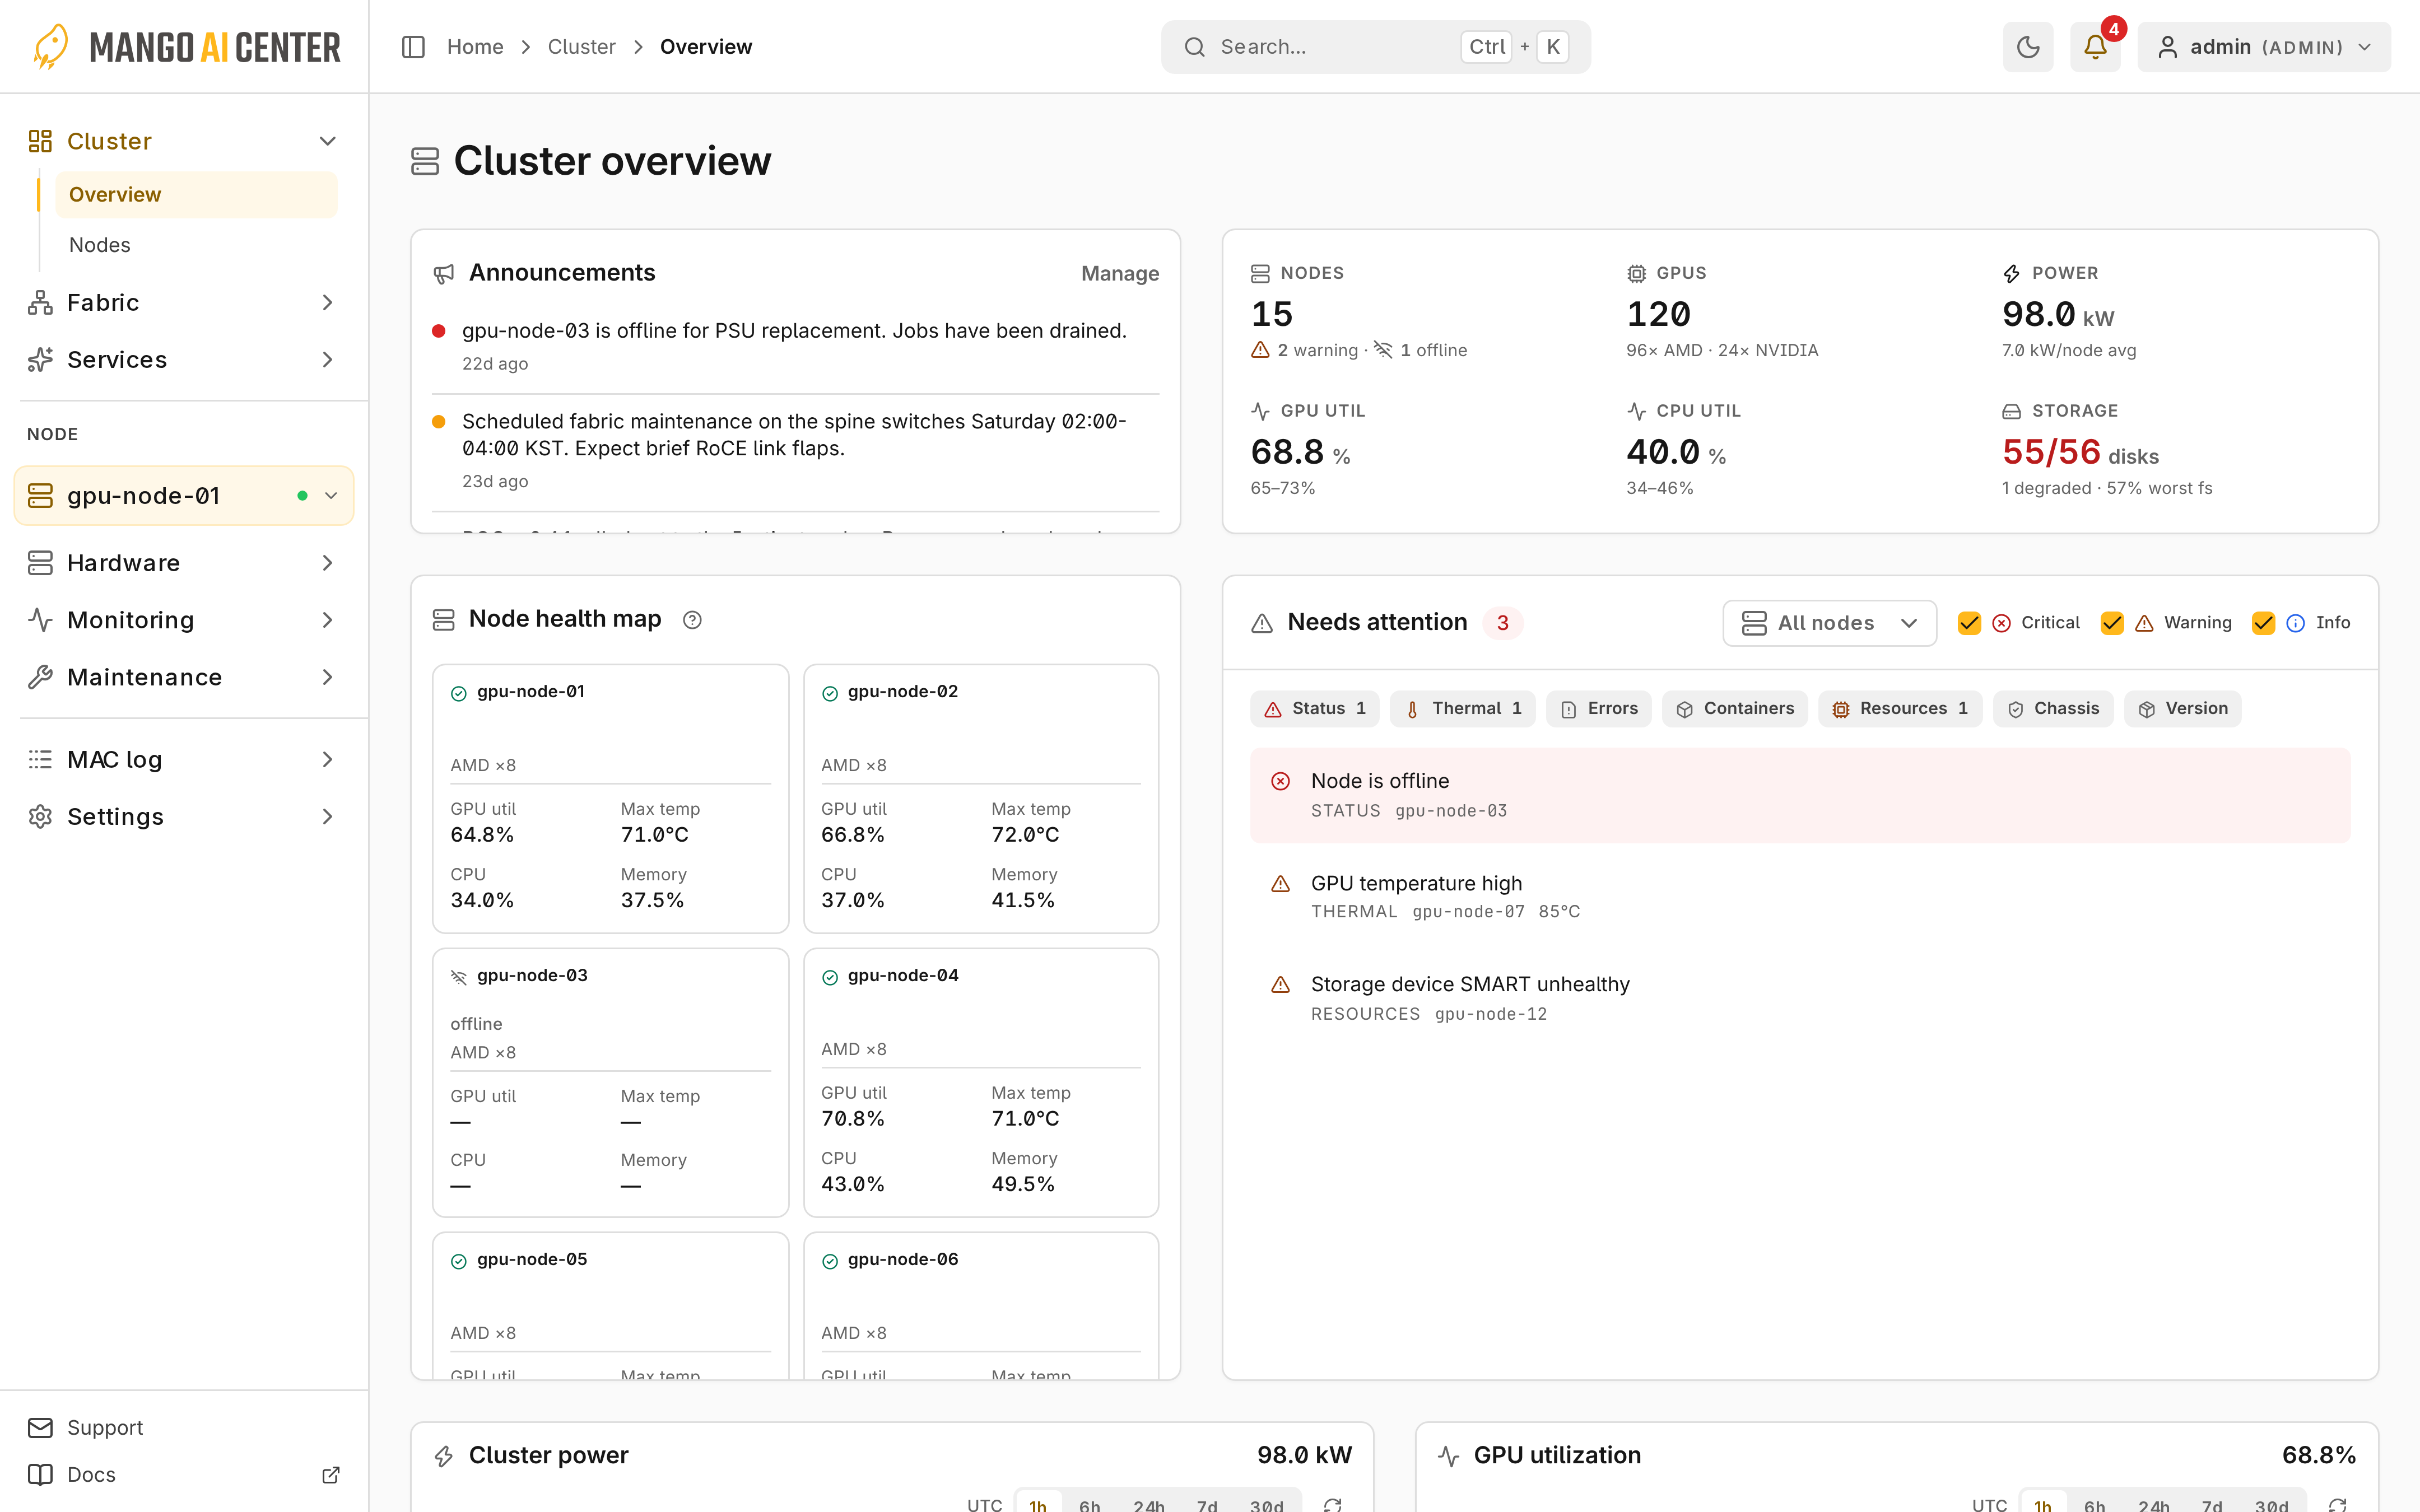Uncheck the Critical severity checkbox

[1969, 623]
